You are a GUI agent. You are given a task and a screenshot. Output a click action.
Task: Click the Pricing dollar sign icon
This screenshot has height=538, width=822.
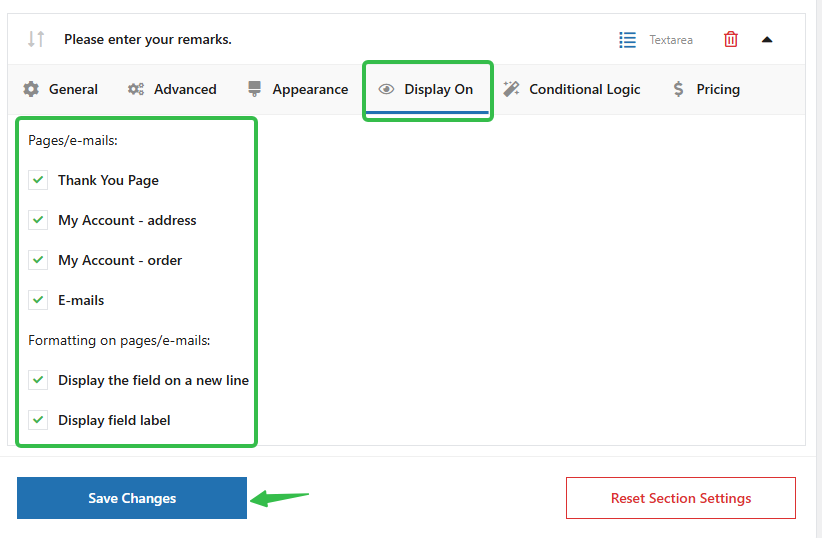679,89
